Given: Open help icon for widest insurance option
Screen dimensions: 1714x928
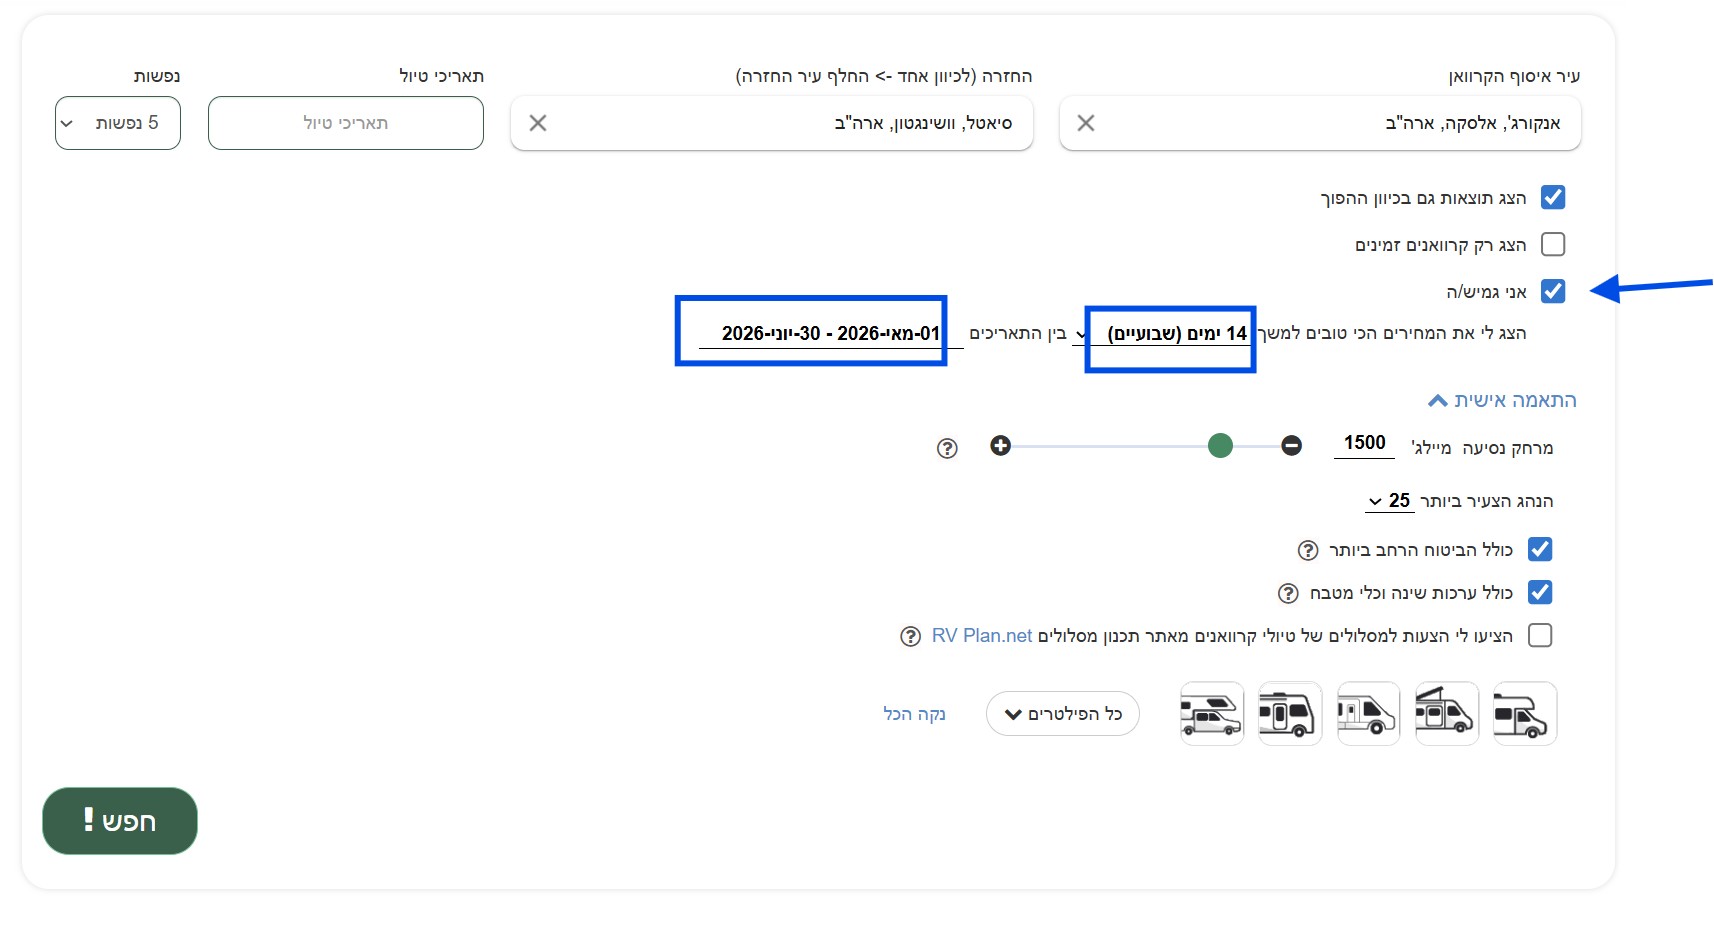Looking at the screenshot, I should (1307, 551).
